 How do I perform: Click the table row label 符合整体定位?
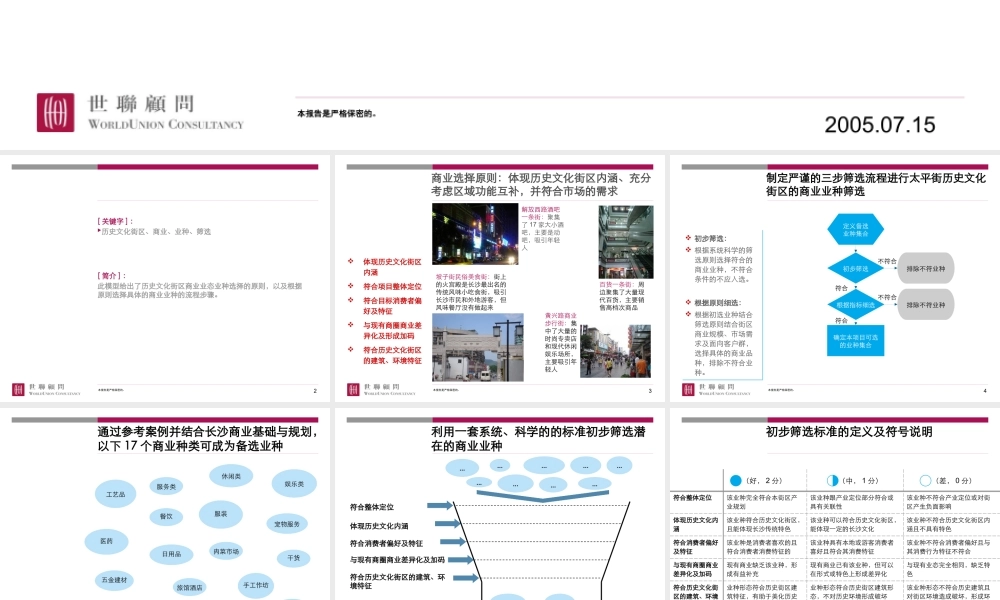pos(692,497)
